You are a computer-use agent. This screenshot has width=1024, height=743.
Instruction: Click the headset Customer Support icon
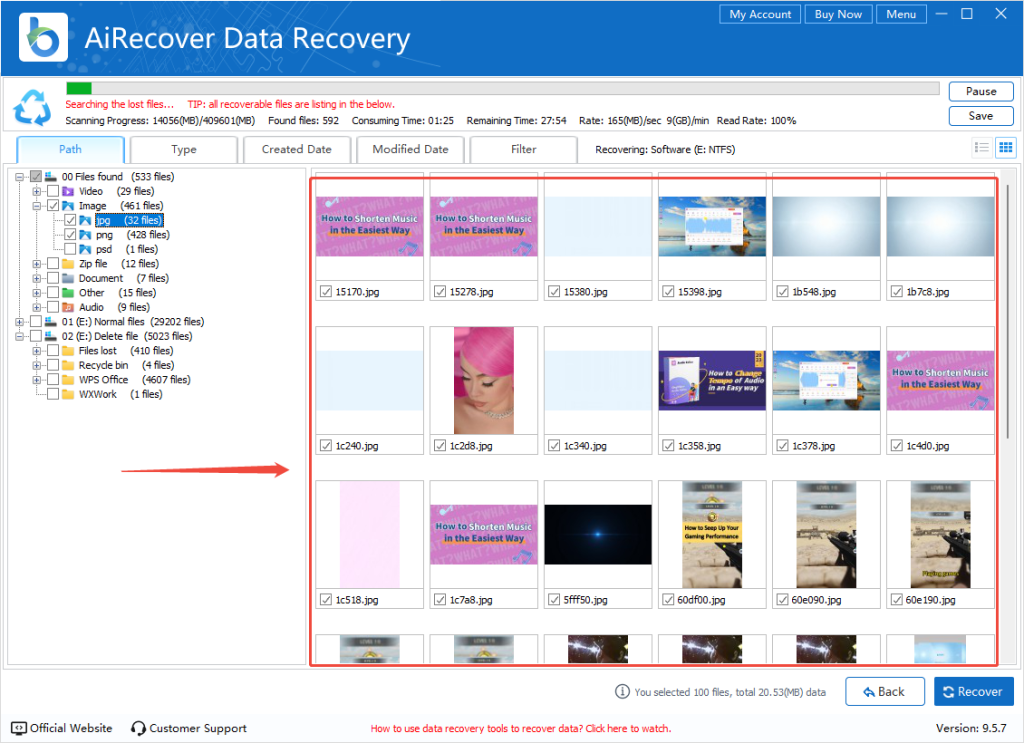pos(139,728)
